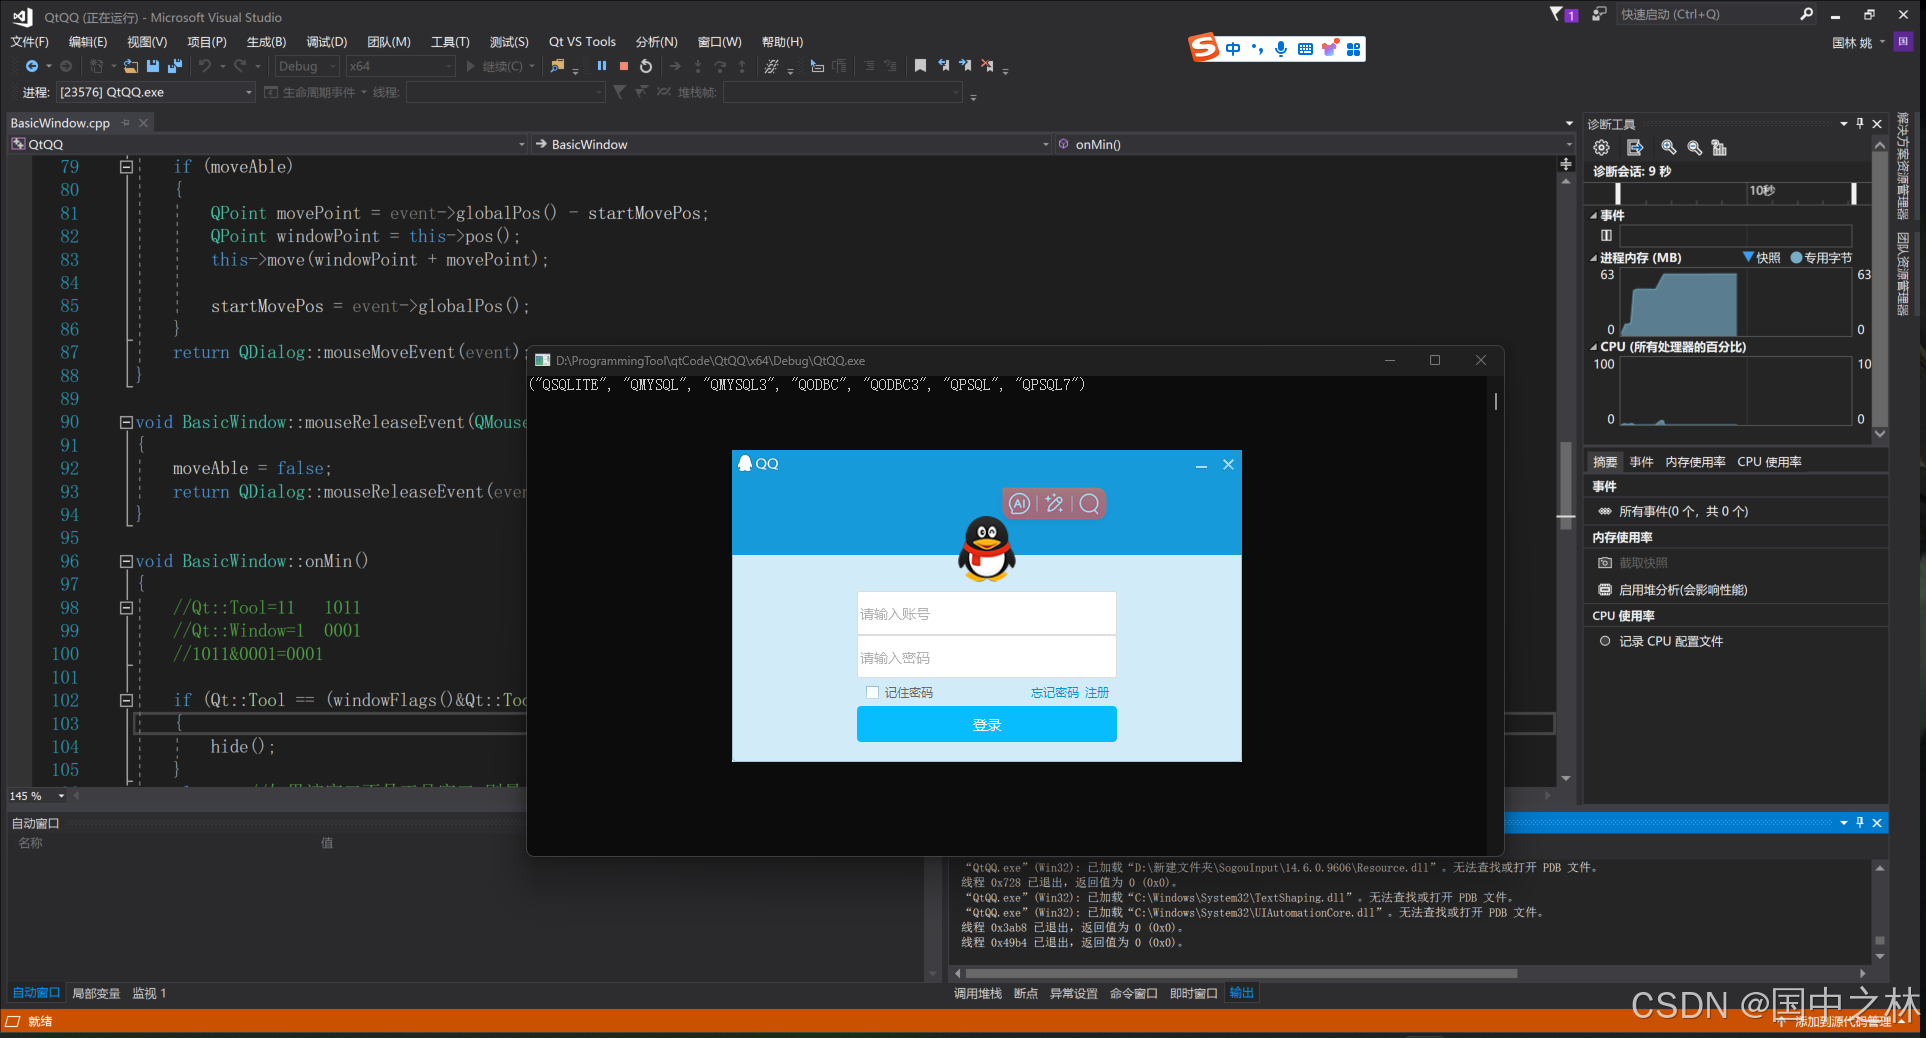The width and height of the screenshot is (1926, 1038).
Task: Collapse the code block at line 79
Action: pos(126,167)
